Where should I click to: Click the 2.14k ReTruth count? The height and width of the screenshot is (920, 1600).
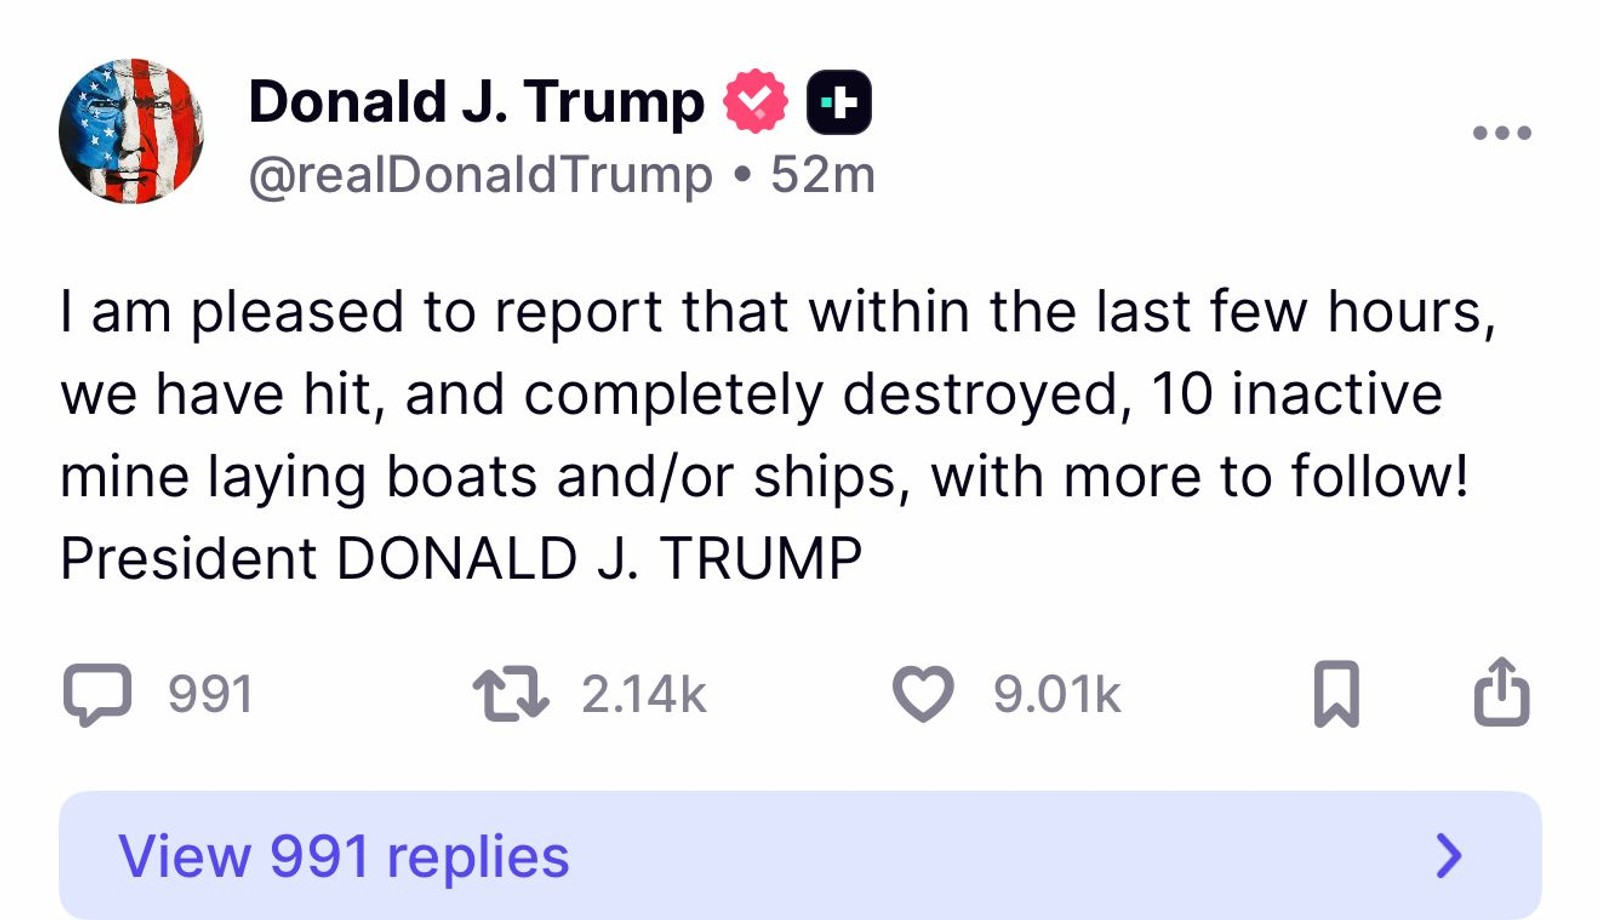pos(644,694)
